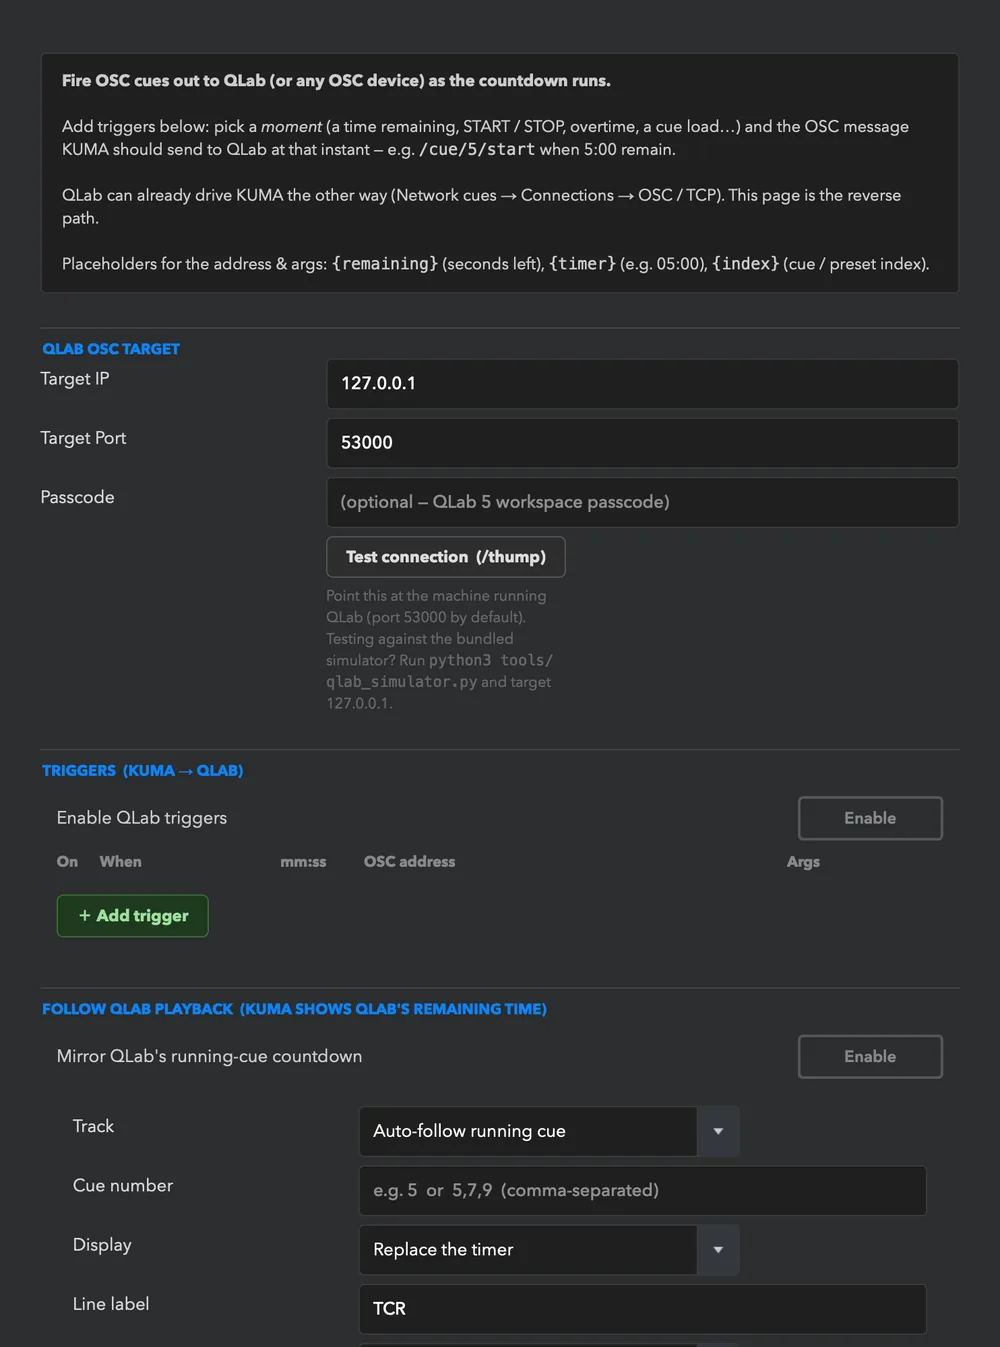
Task: Click the 'python3 tools/' code in help text
Action: pyautogui.click(x=491, y=661)
